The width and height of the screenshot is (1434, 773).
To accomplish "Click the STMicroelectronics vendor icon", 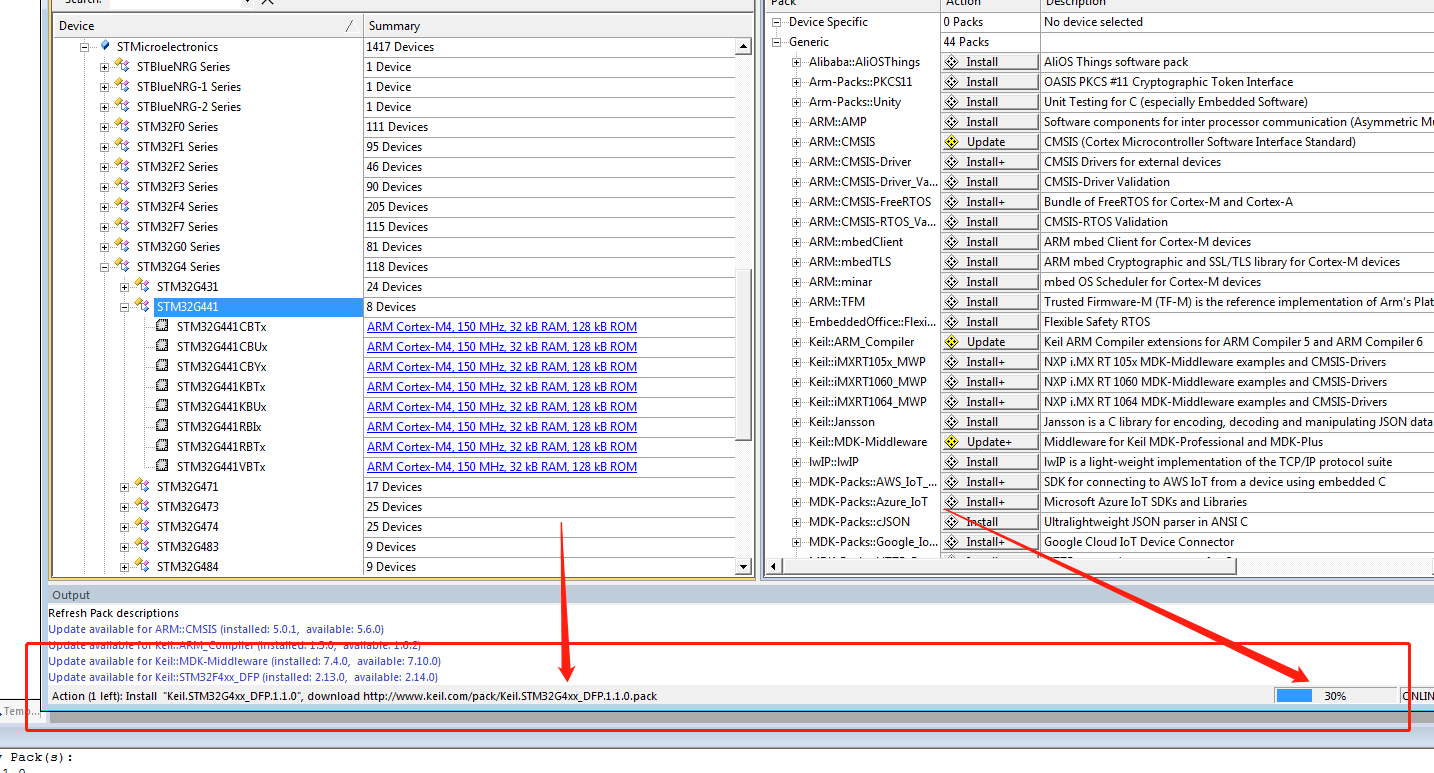I will coord(105,46).
